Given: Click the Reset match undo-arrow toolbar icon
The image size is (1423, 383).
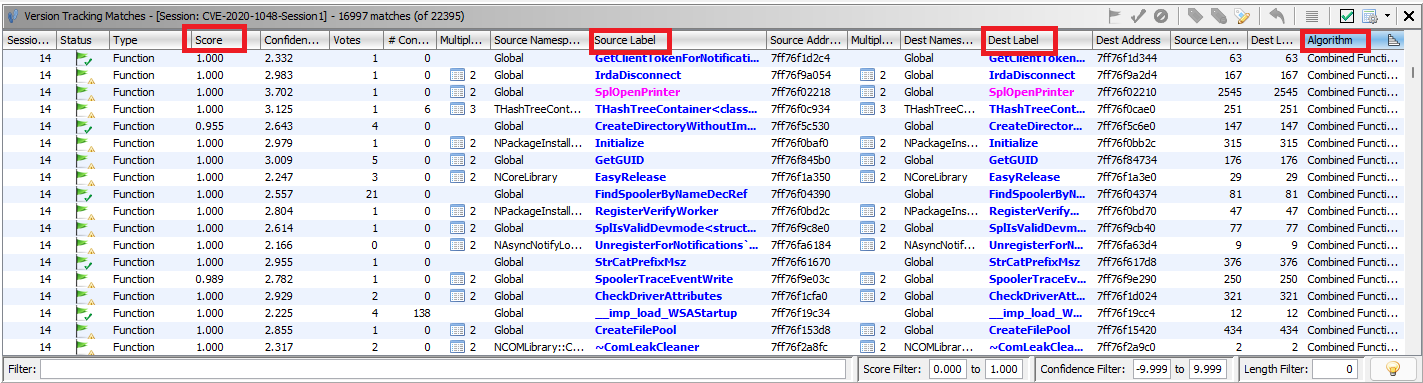Looking at the screenshot, I should (x=1277, y=16).
